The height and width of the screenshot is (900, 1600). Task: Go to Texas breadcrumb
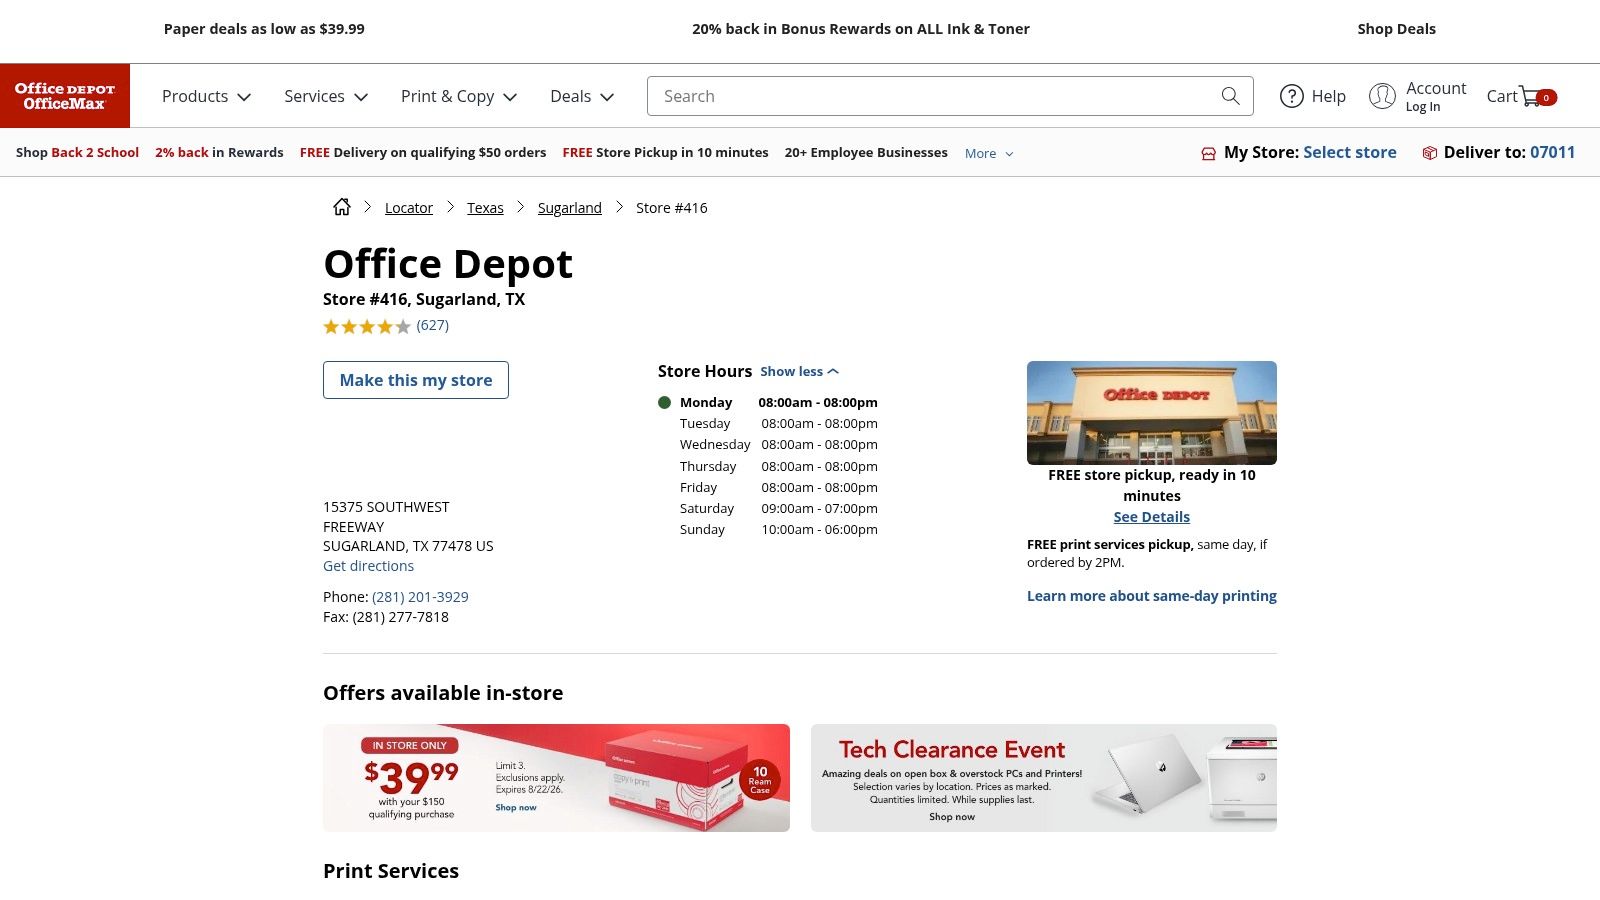click(485, 208)
